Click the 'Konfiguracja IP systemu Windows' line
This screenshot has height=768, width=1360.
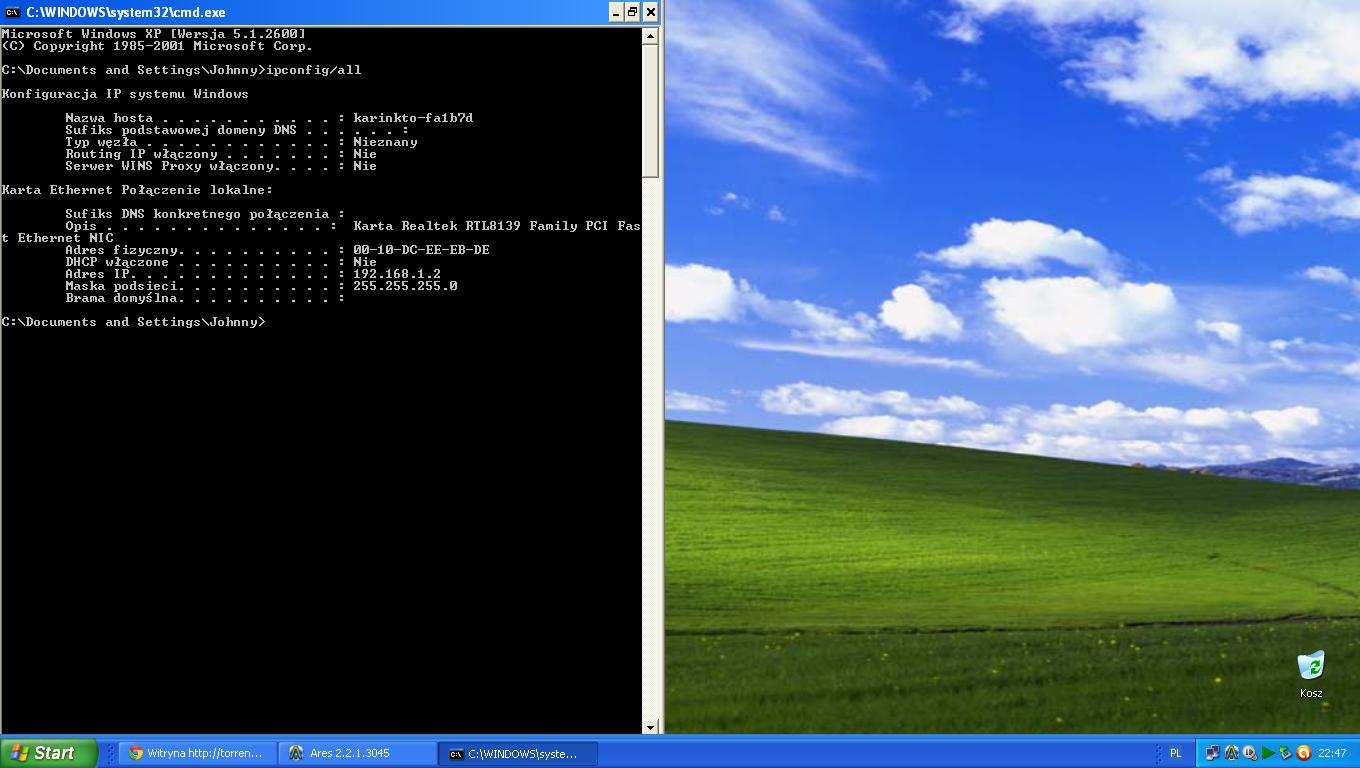125,94
